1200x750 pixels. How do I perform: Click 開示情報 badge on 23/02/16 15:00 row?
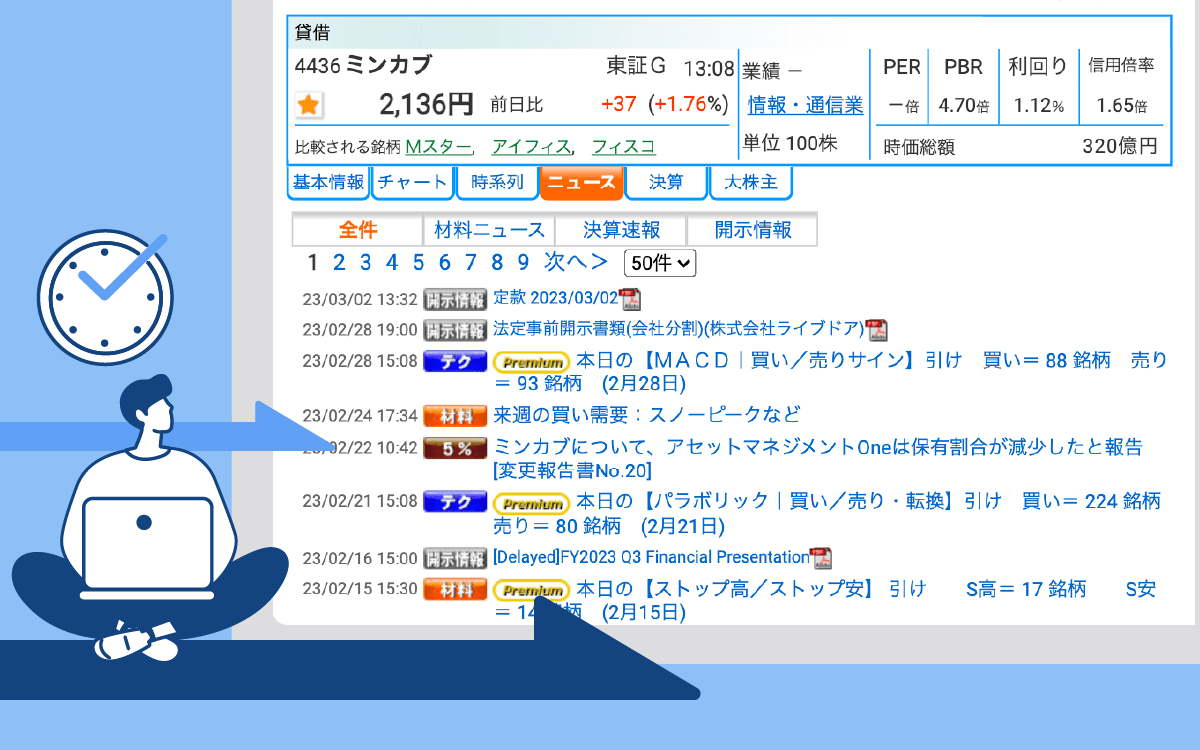pyautogui.click(x=455, y=558)
